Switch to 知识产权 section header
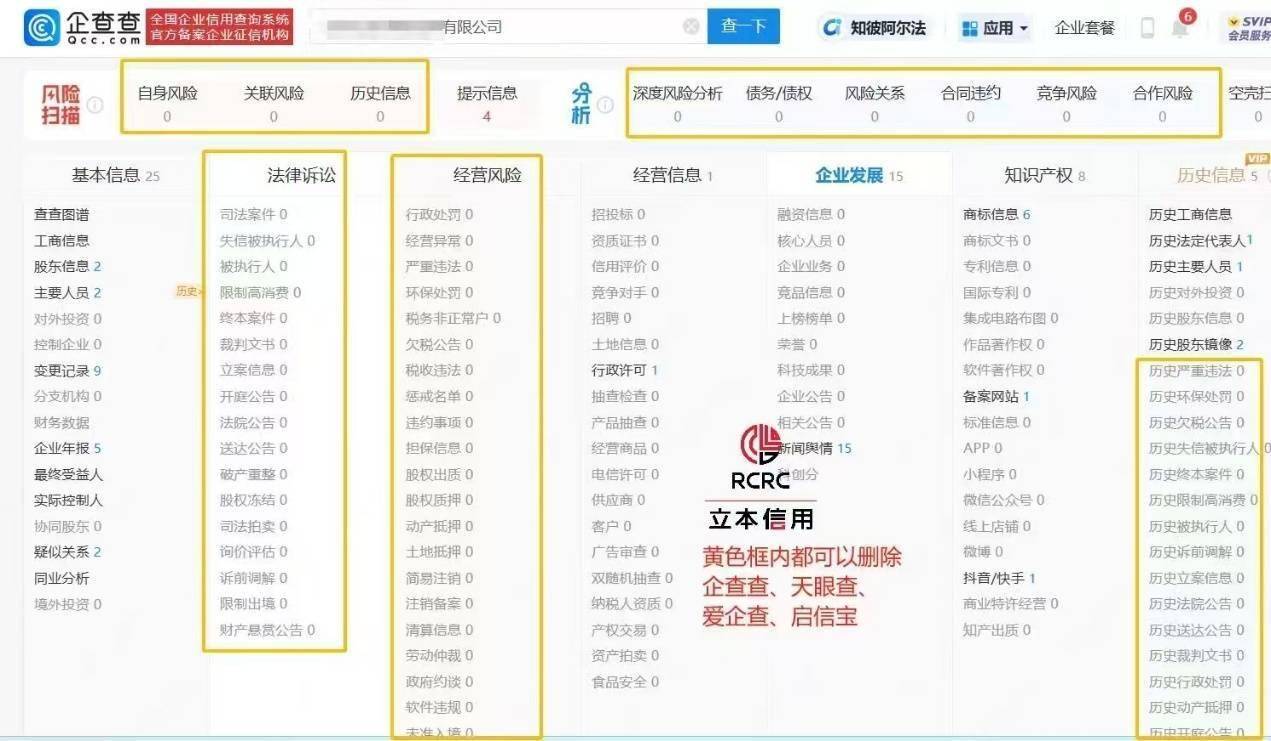Image resolution: width=1271 pixels, height=741 pixels. [x=1045, y=176]
